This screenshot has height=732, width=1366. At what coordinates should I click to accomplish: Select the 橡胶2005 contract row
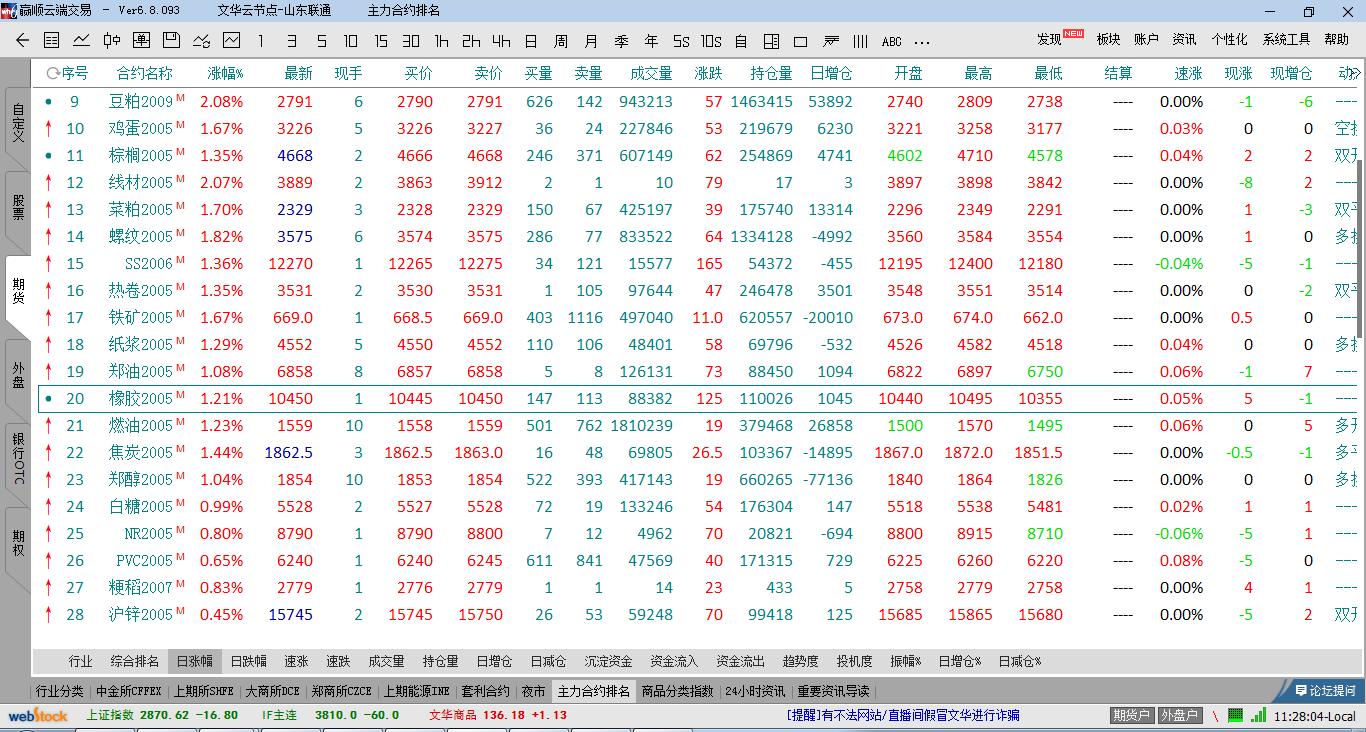[x=140, y=399]
